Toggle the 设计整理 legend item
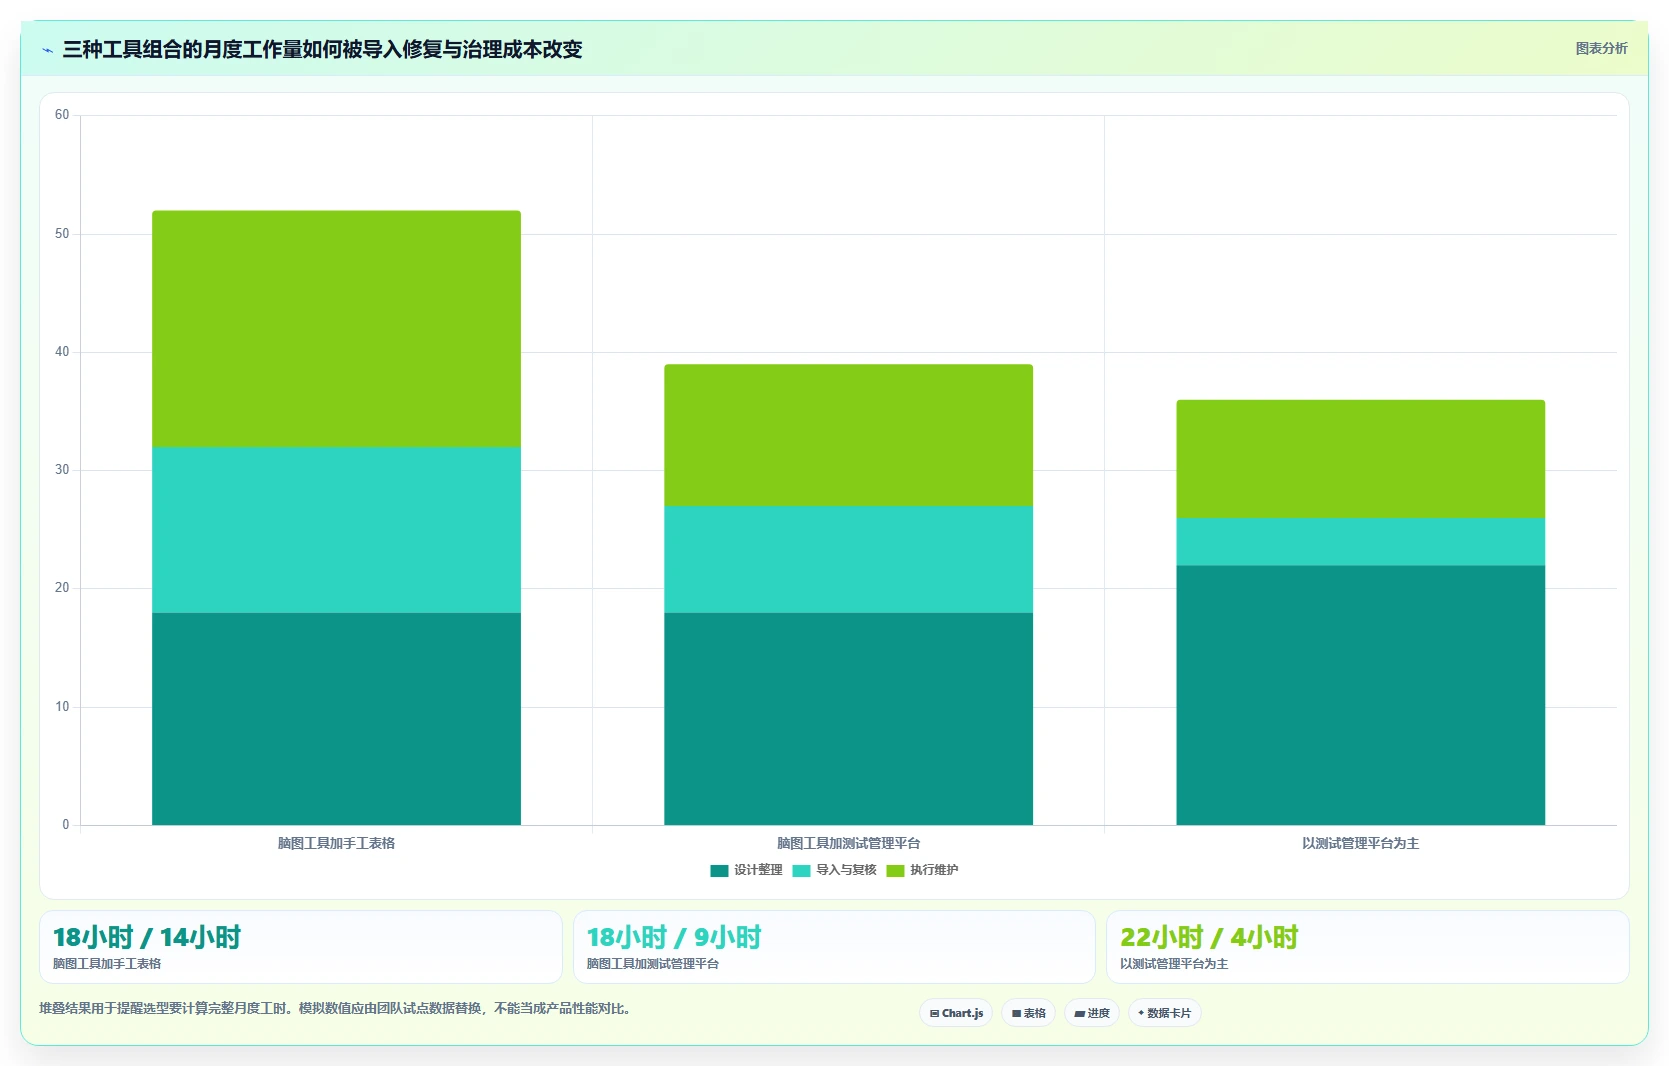 (x=746, y=870)
